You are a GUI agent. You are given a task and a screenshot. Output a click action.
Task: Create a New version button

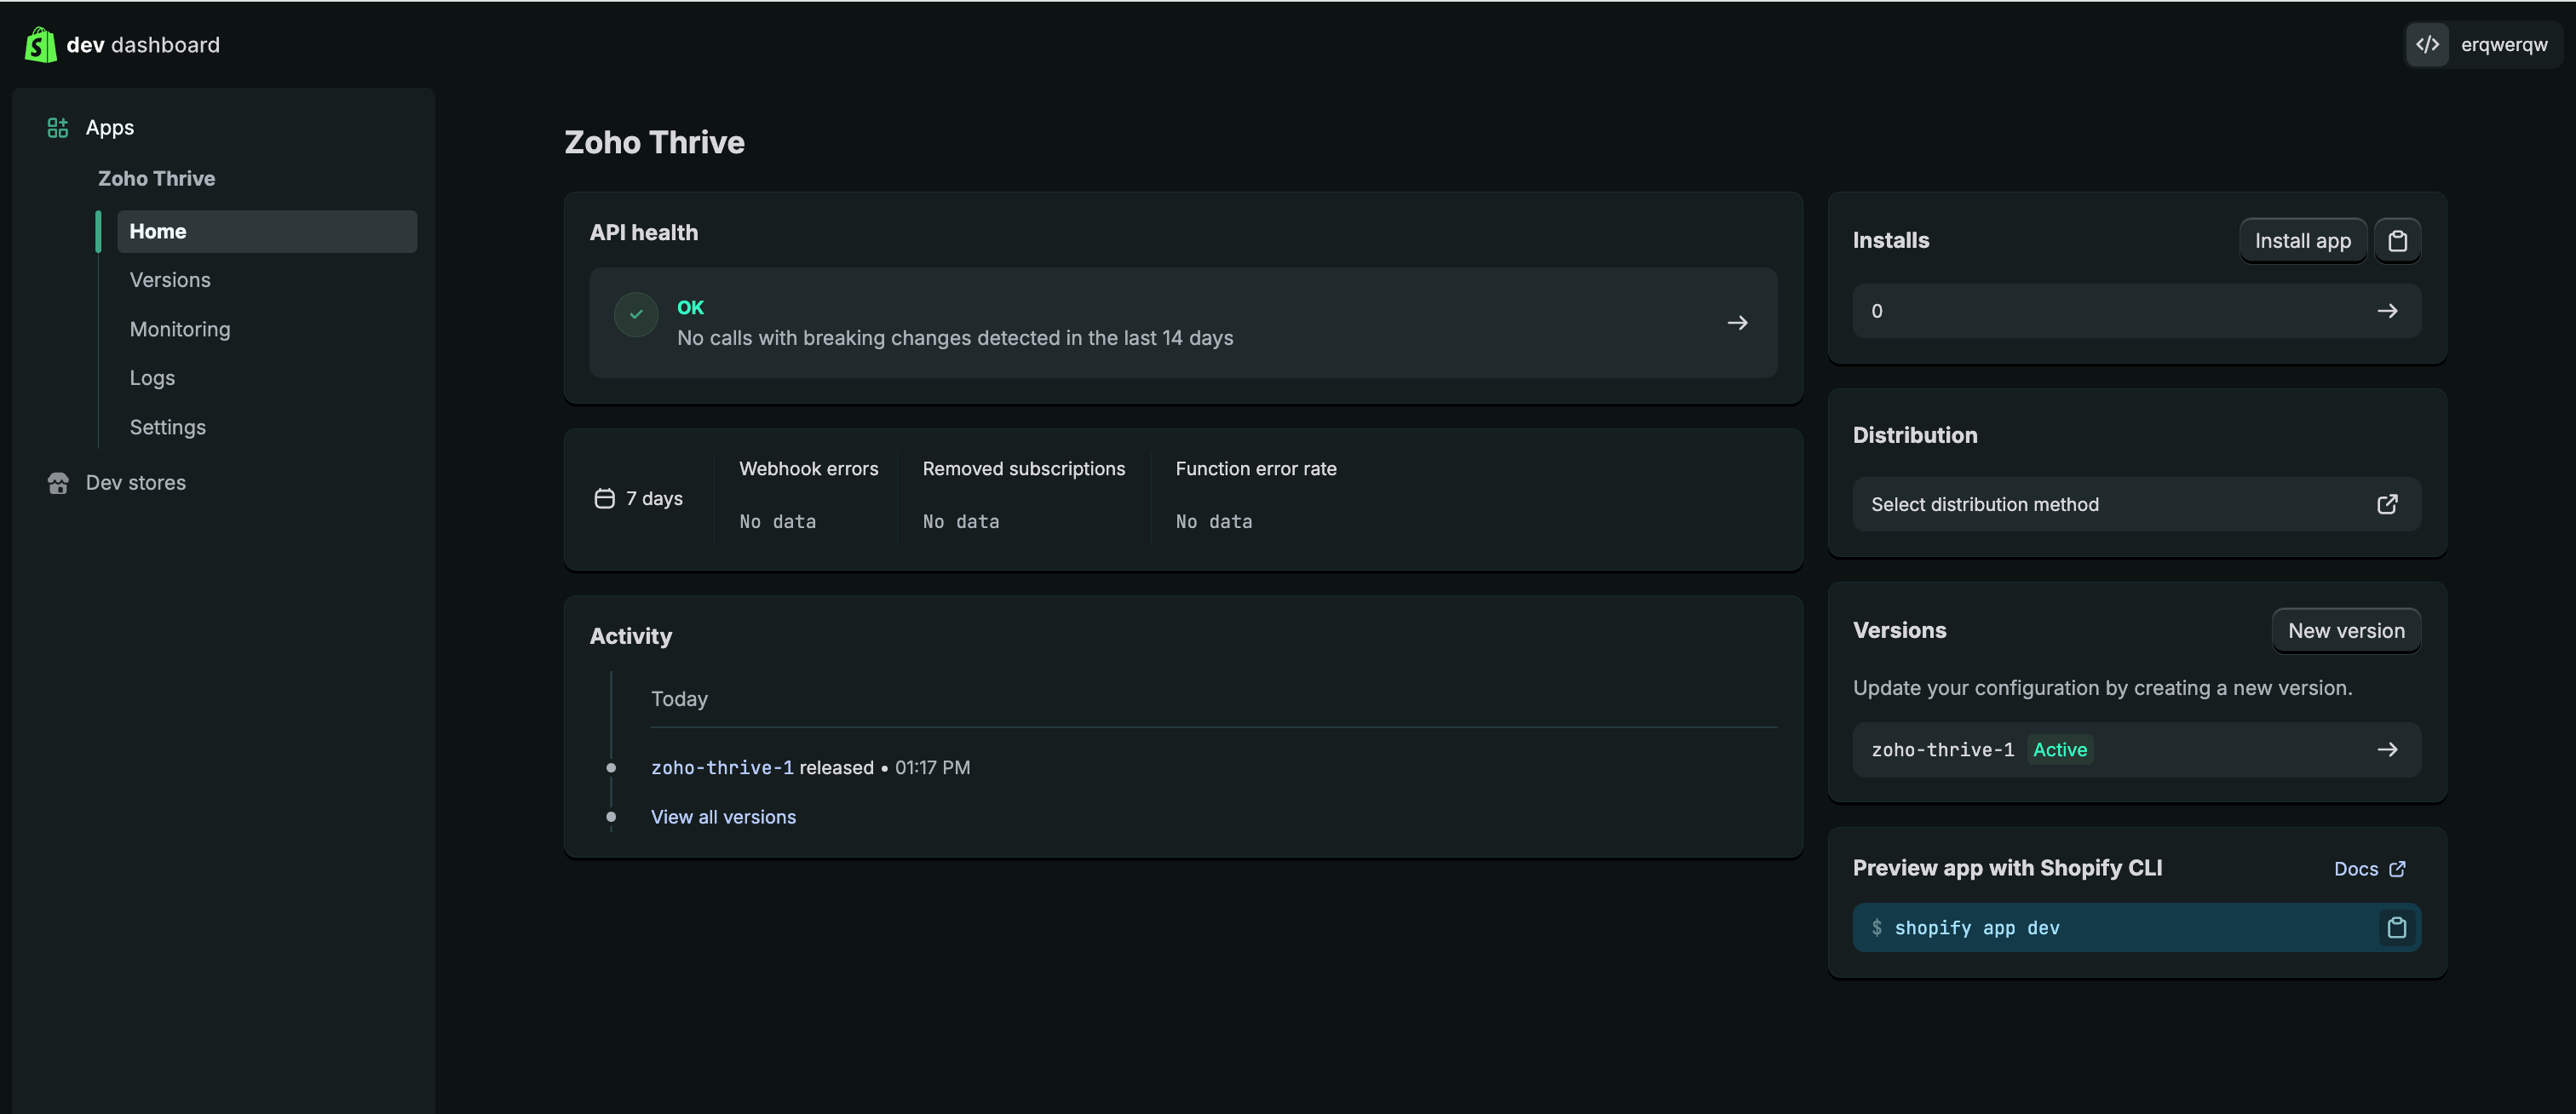[x=2346, y=631]
